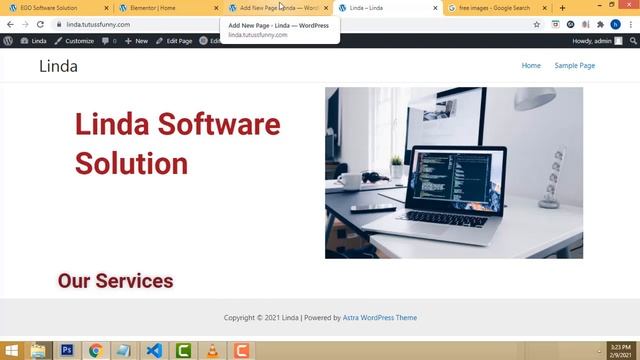Click the Linda Software Solution heading
640x360 pixels.
pyautogui.click(x=178, y=144)
